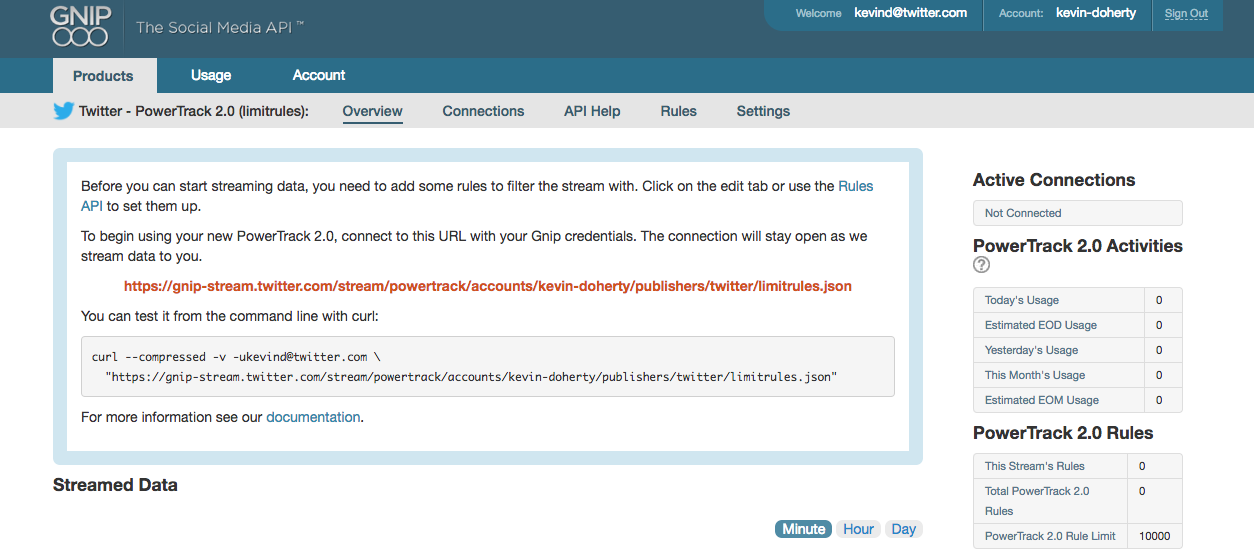Open the Usage tab
The image size is (1254, 559).
pyautogui.click(x=211, y=75)
